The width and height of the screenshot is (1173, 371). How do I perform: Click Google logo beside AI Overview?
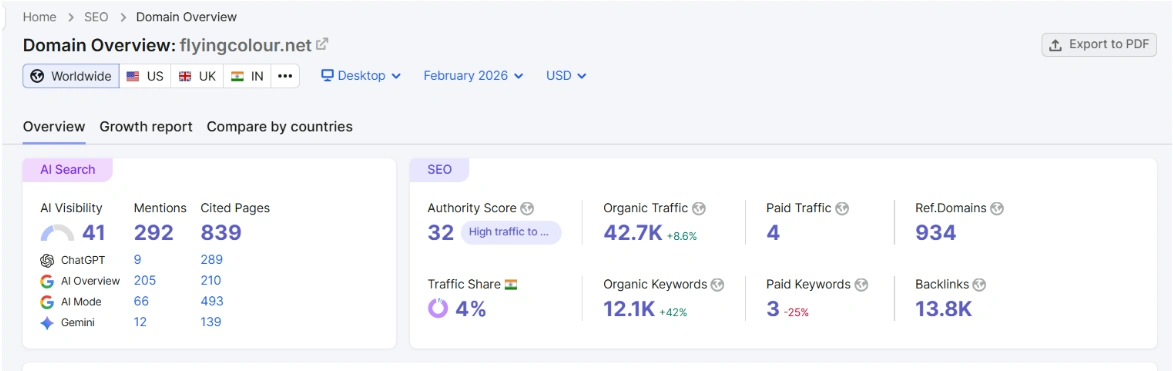click(47, 281)
